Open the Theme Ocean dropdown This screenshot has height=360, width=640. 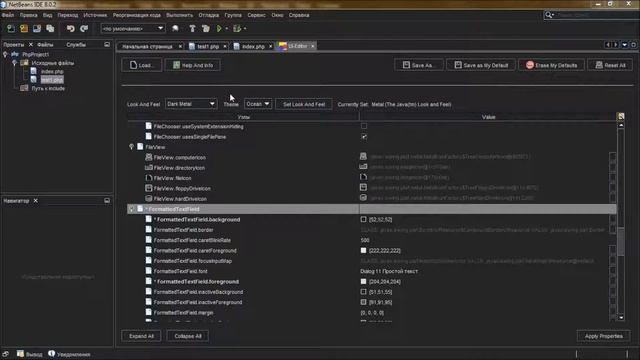258,104
